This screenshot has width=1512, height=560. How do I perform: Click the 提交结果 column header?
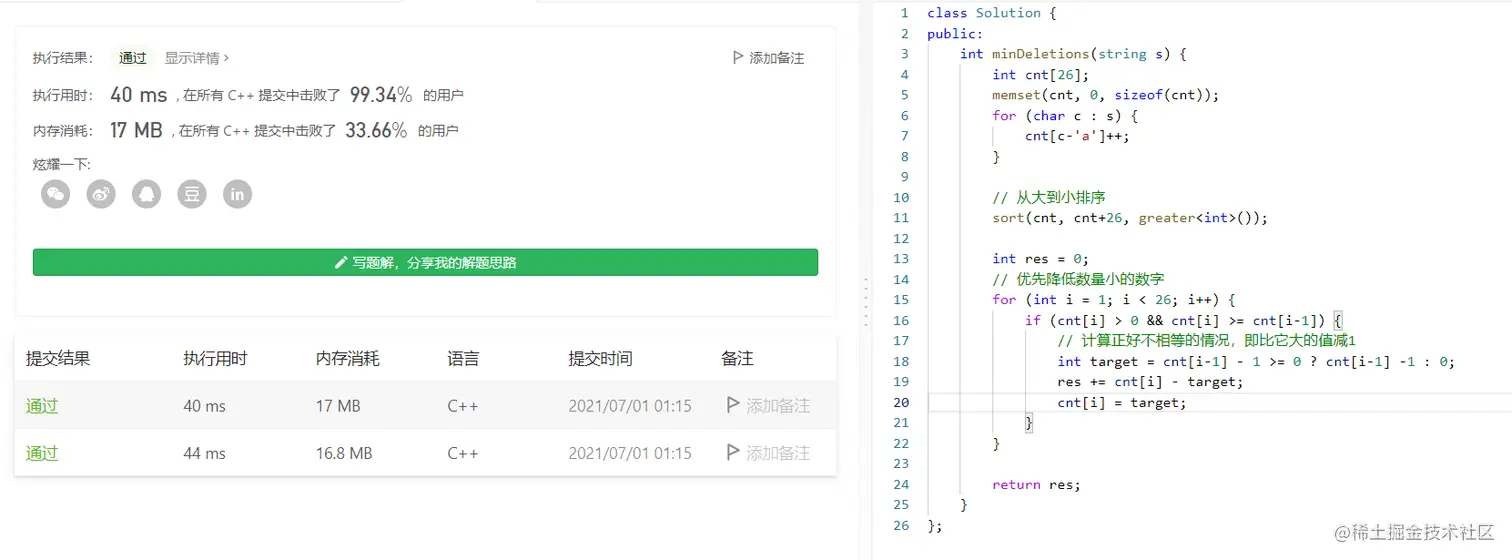click(58, 358)
